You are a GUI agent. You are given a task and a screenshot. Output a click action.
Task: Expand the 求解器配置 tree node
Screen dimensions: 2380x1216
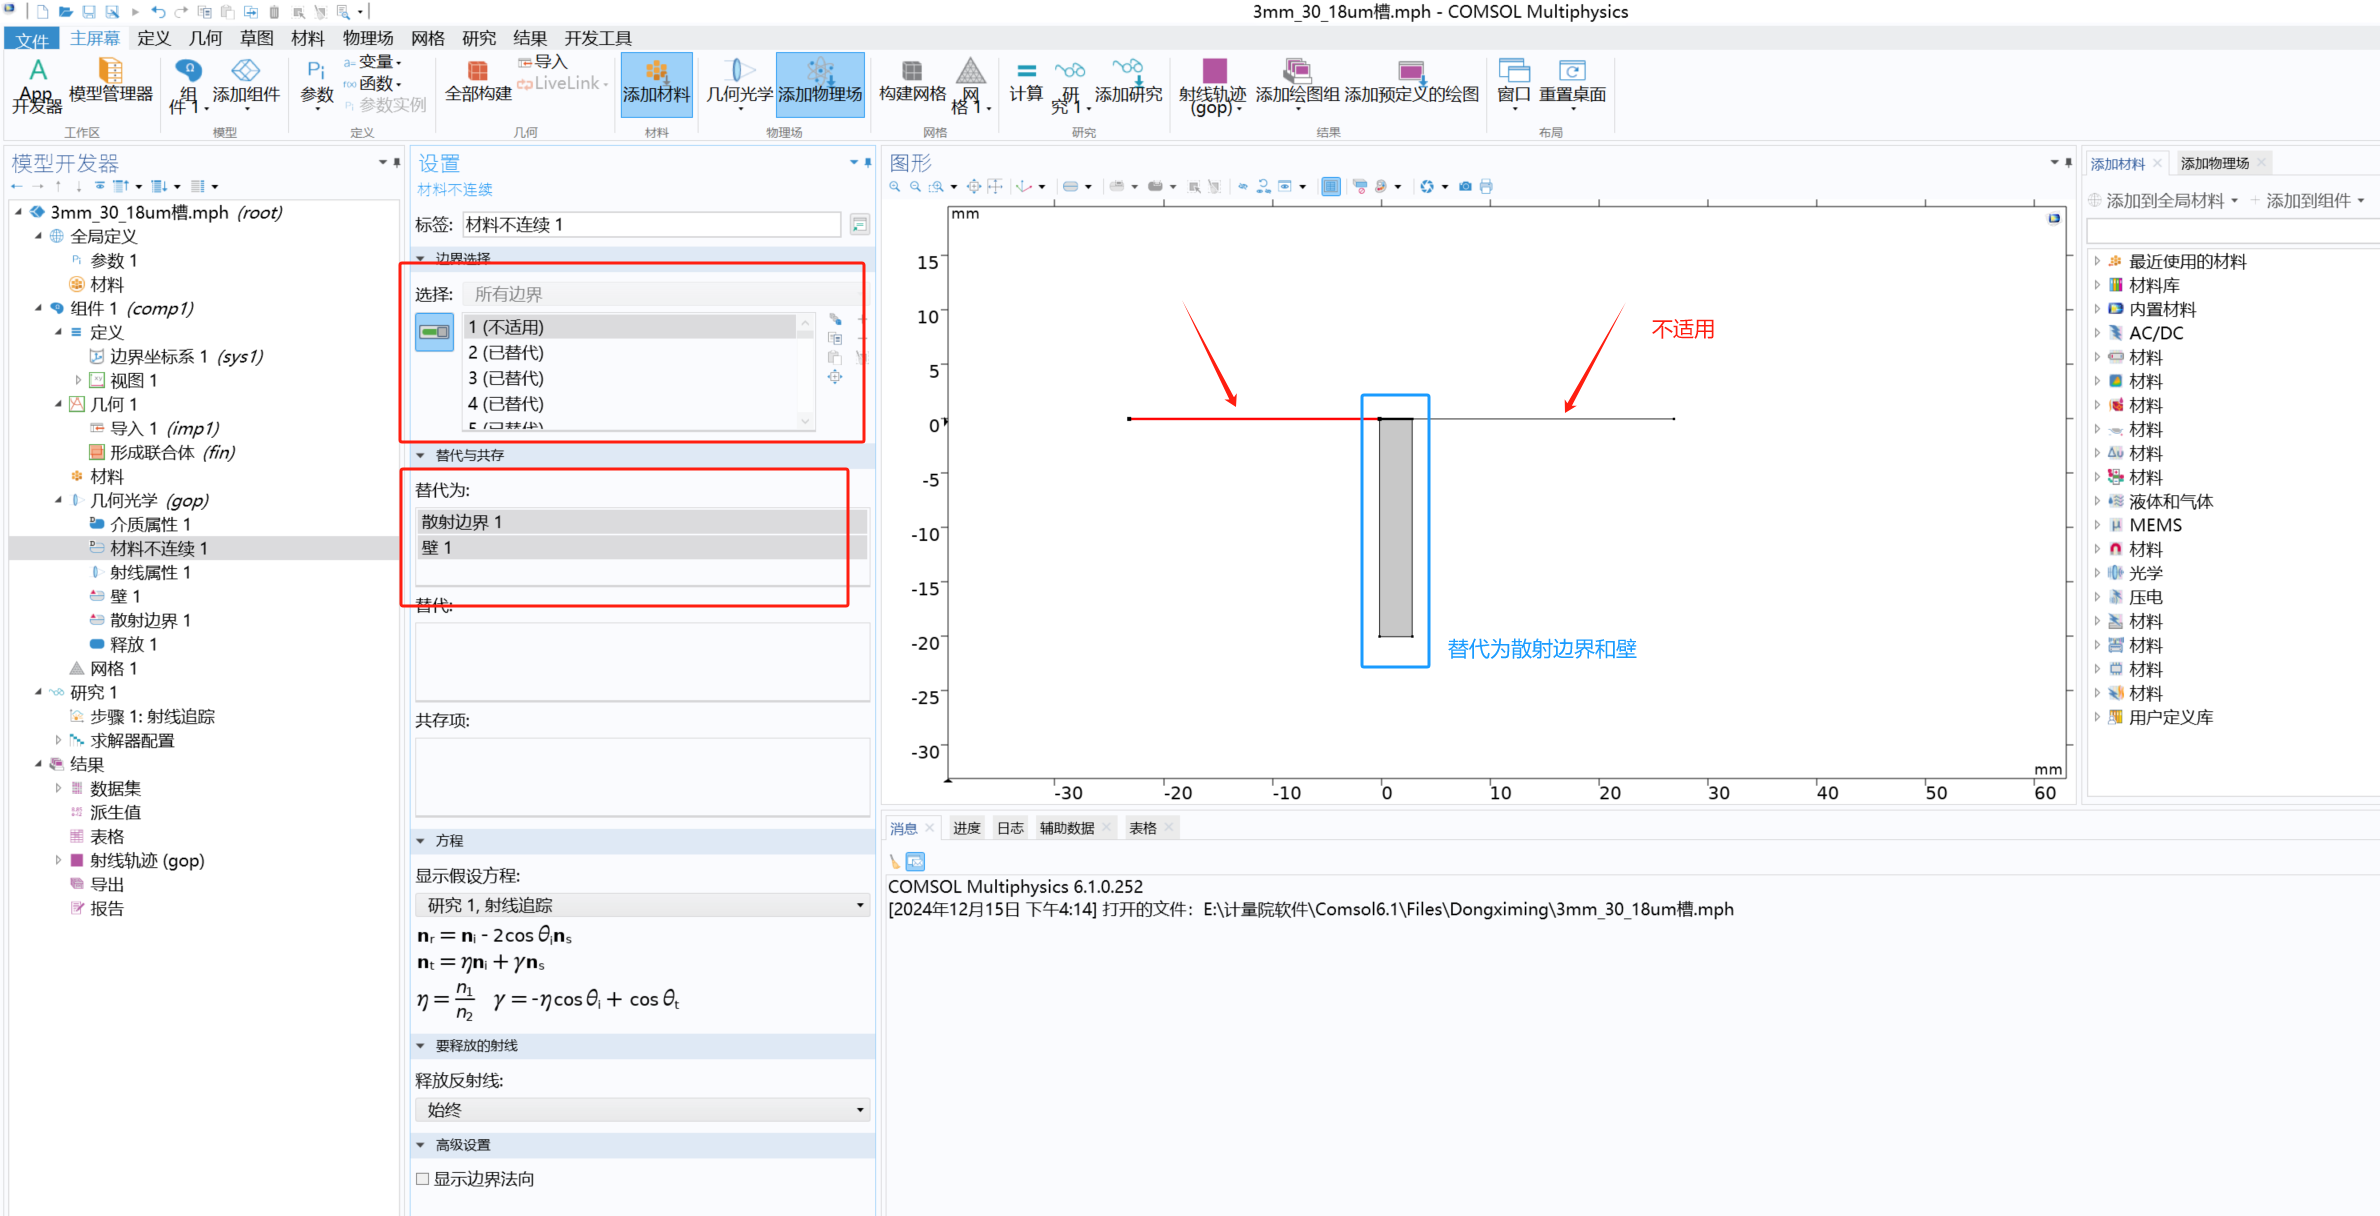tap(58, 741)
